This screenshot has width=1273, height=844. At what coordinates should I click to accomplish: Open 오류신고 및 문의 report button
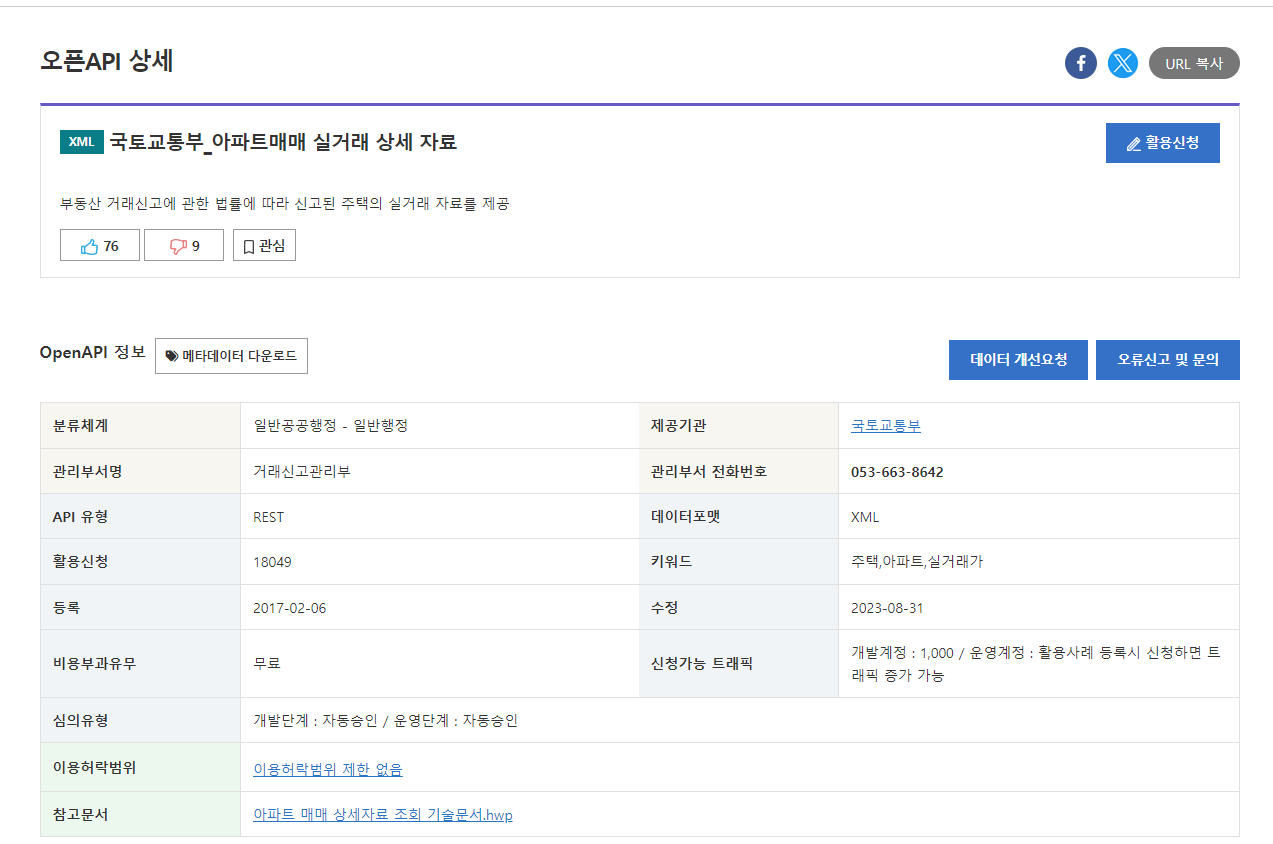pyautogui.click(x=1168, y=360)
